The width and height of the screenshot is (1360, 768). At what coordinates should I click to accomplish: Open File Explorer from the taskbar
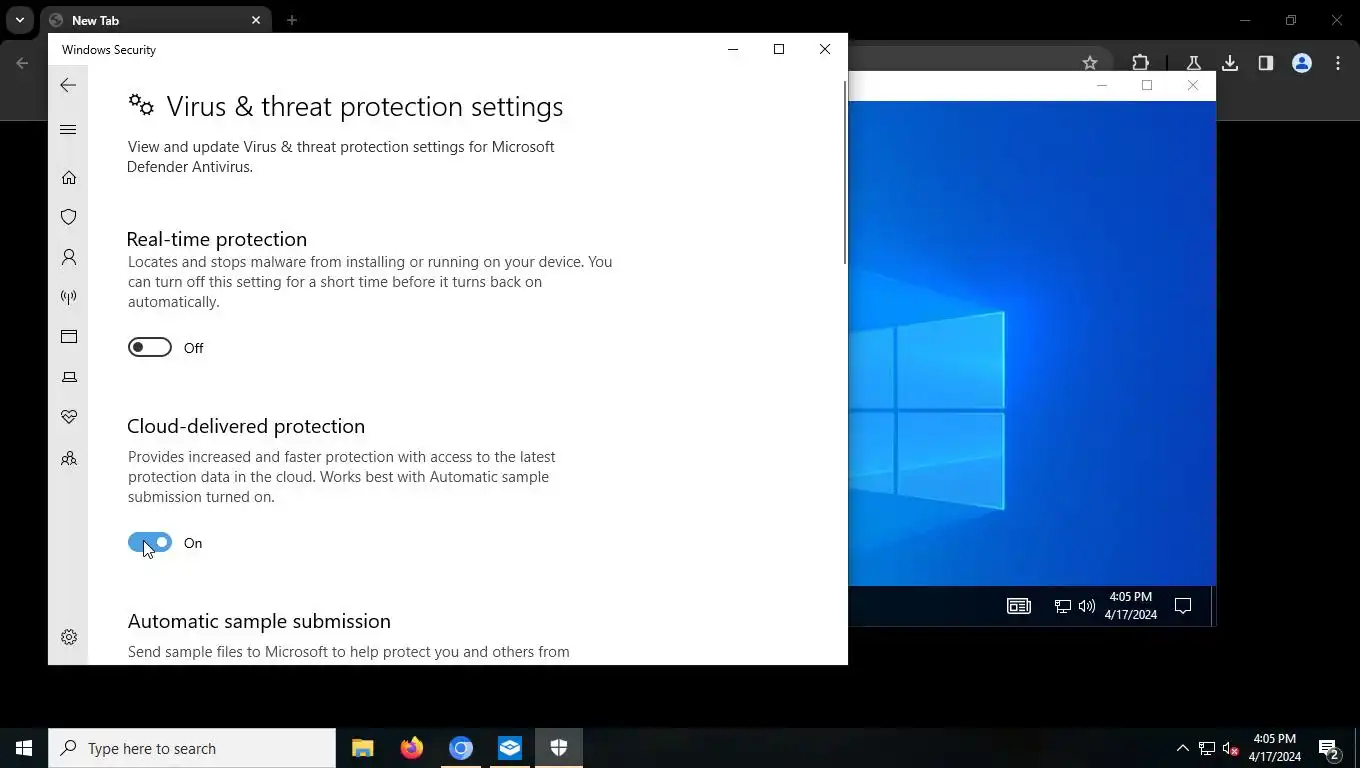[362, 748]
